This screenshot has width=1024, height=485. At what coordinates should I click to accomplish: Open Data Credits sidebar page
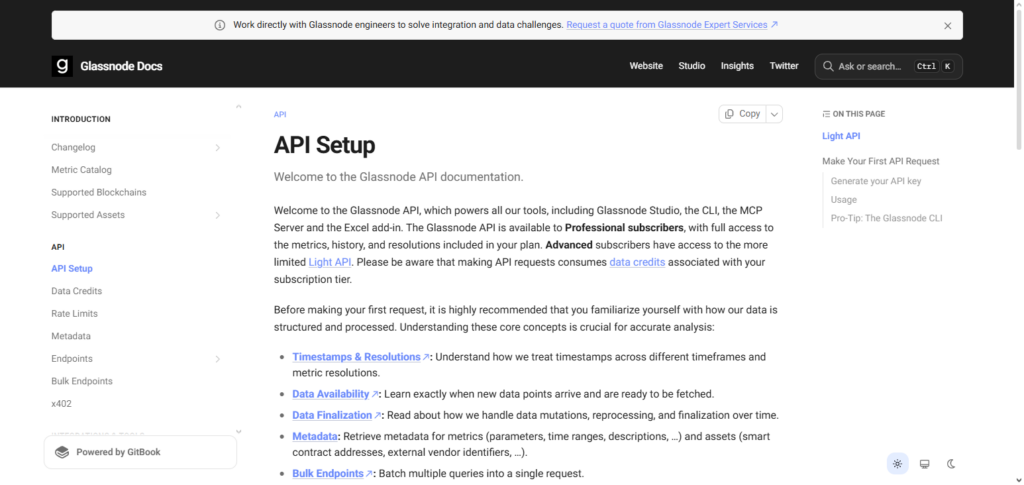tap(76, 291)
